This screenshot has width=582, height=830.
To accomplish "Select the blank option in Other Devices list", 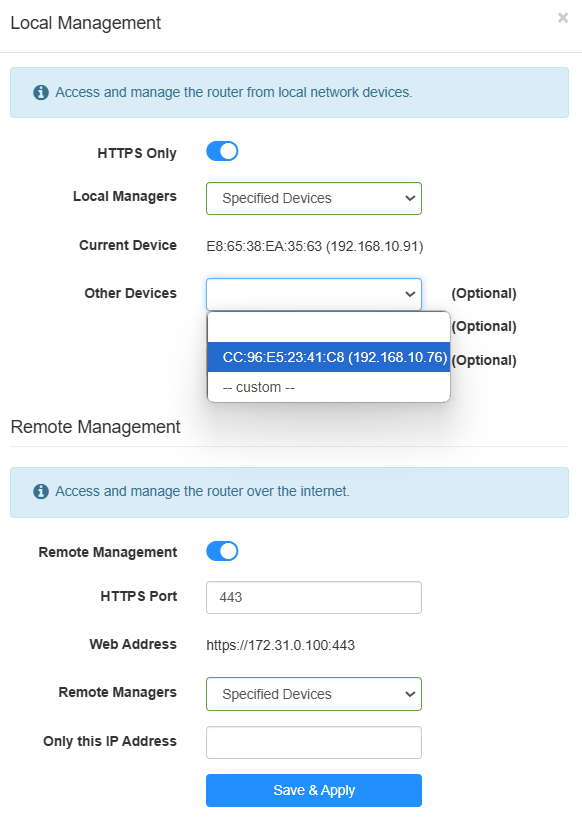I will 329,327.
